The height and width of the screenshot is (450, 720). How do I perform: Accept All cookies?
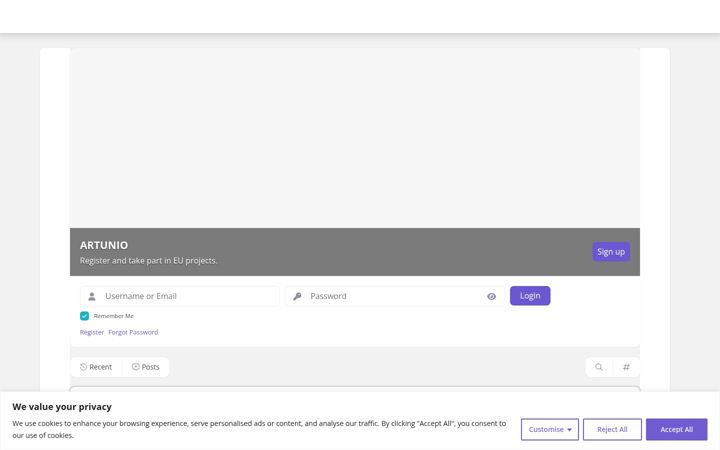click(676, 429)
